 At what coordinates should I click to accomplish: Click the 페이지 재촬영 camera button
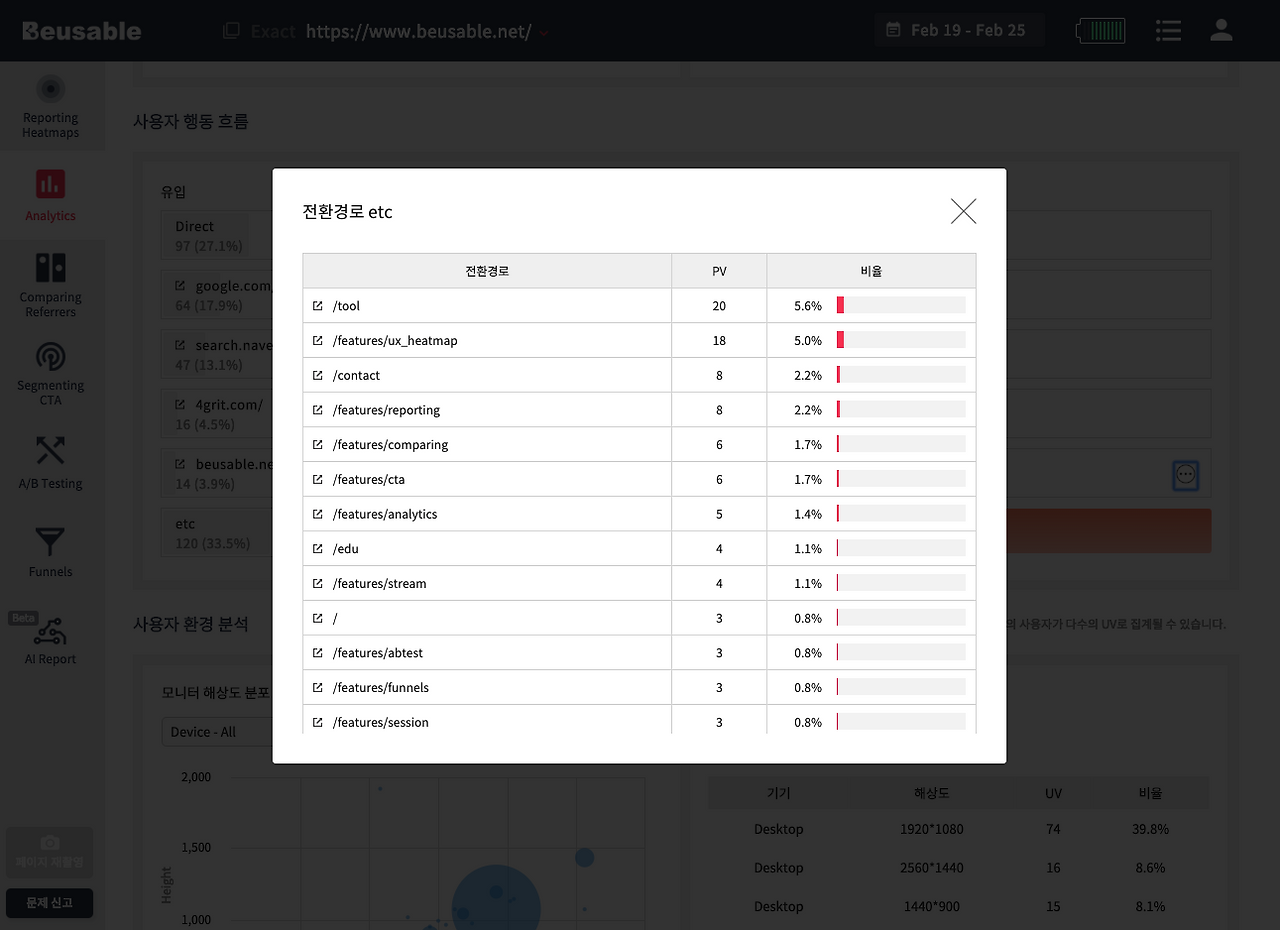point(50,852)
